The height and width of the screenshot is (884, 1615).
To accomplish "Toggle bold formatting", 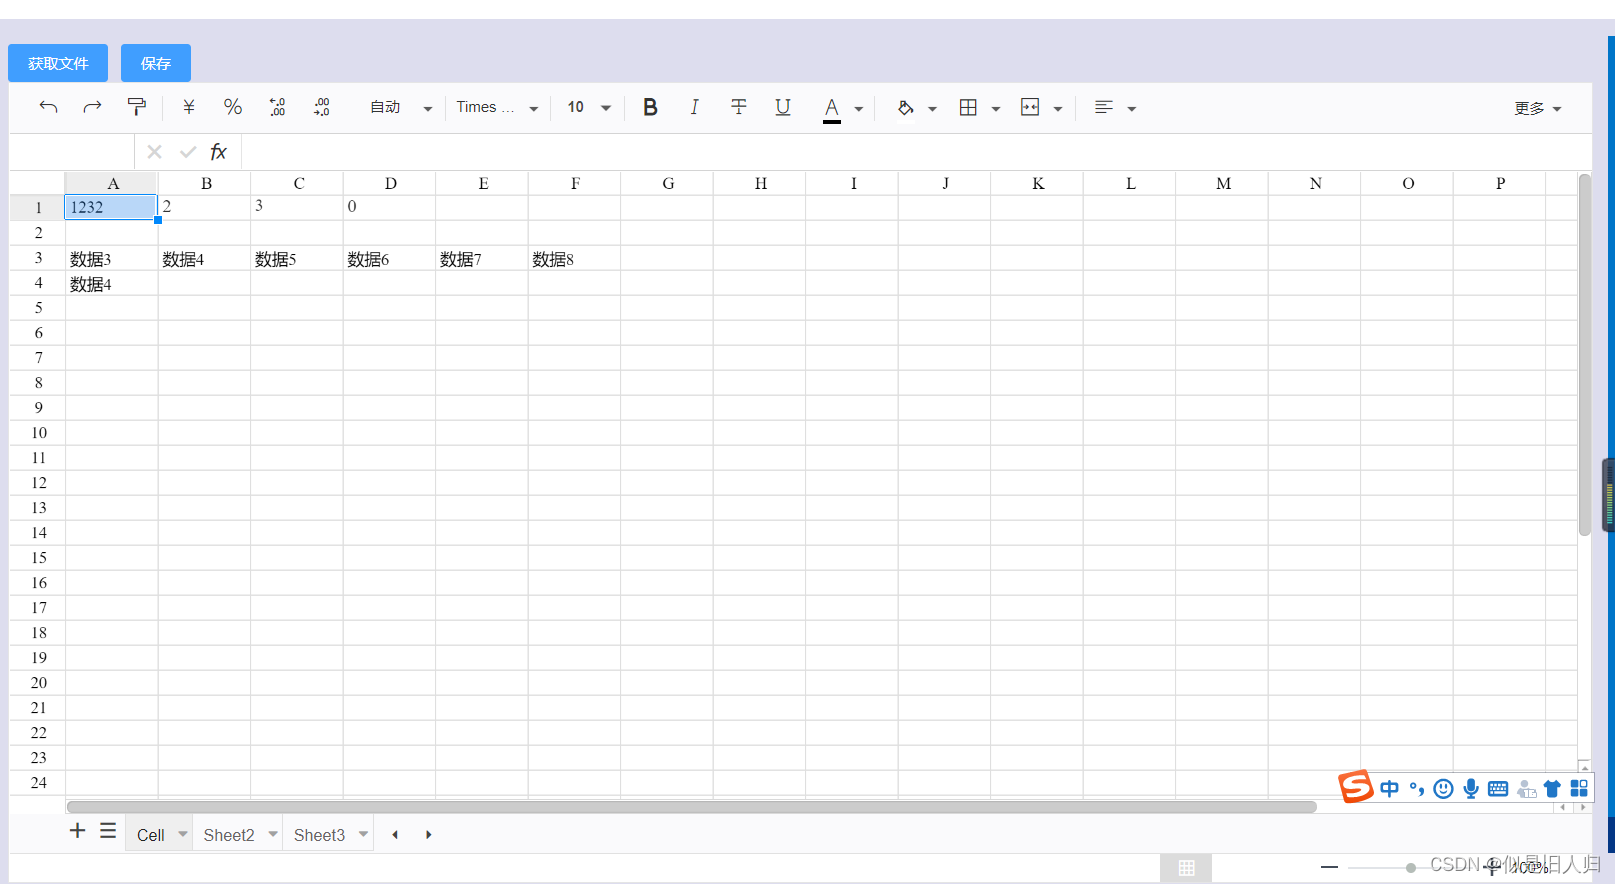I will (650, 107).
